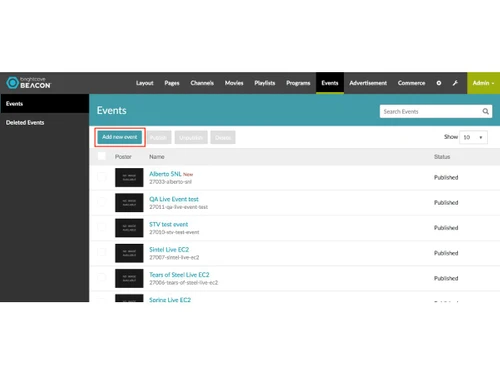Click Published status for STV test event
Viewport: 500px width, 375px height.
pos(446,228)
